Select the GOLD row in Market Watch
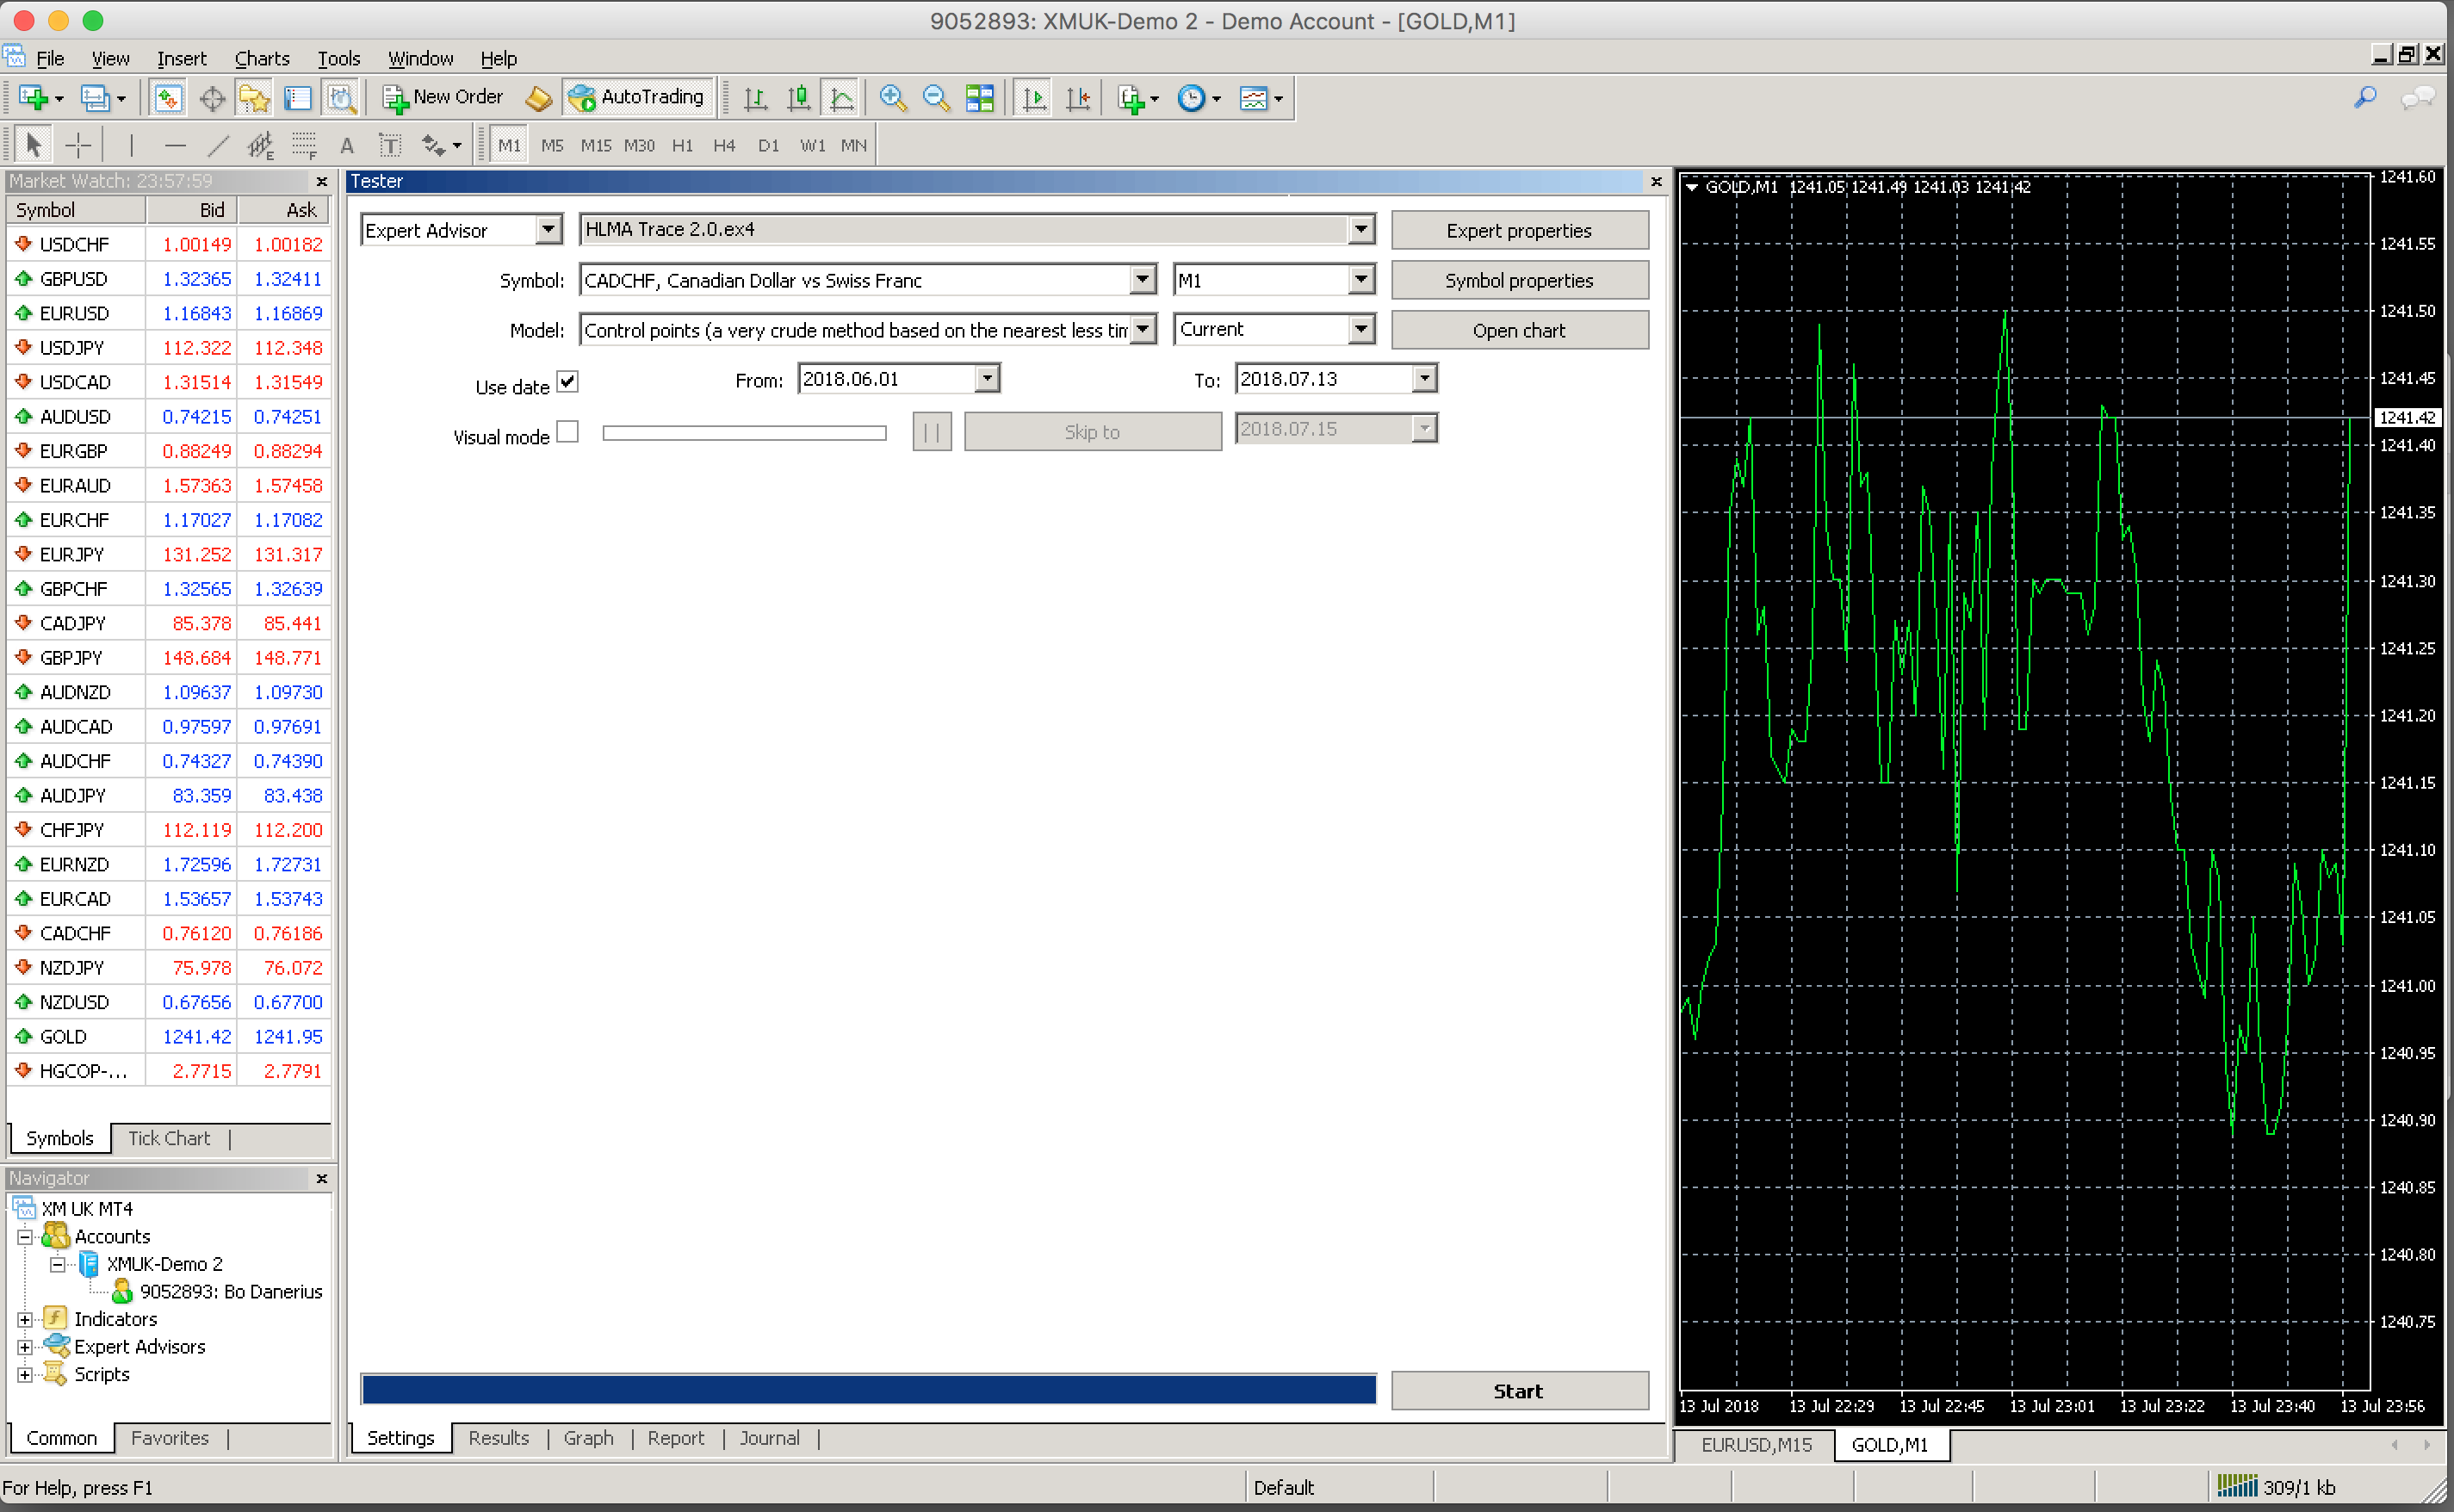This screenshot has width=2454, height=1512. (168, 1036)
